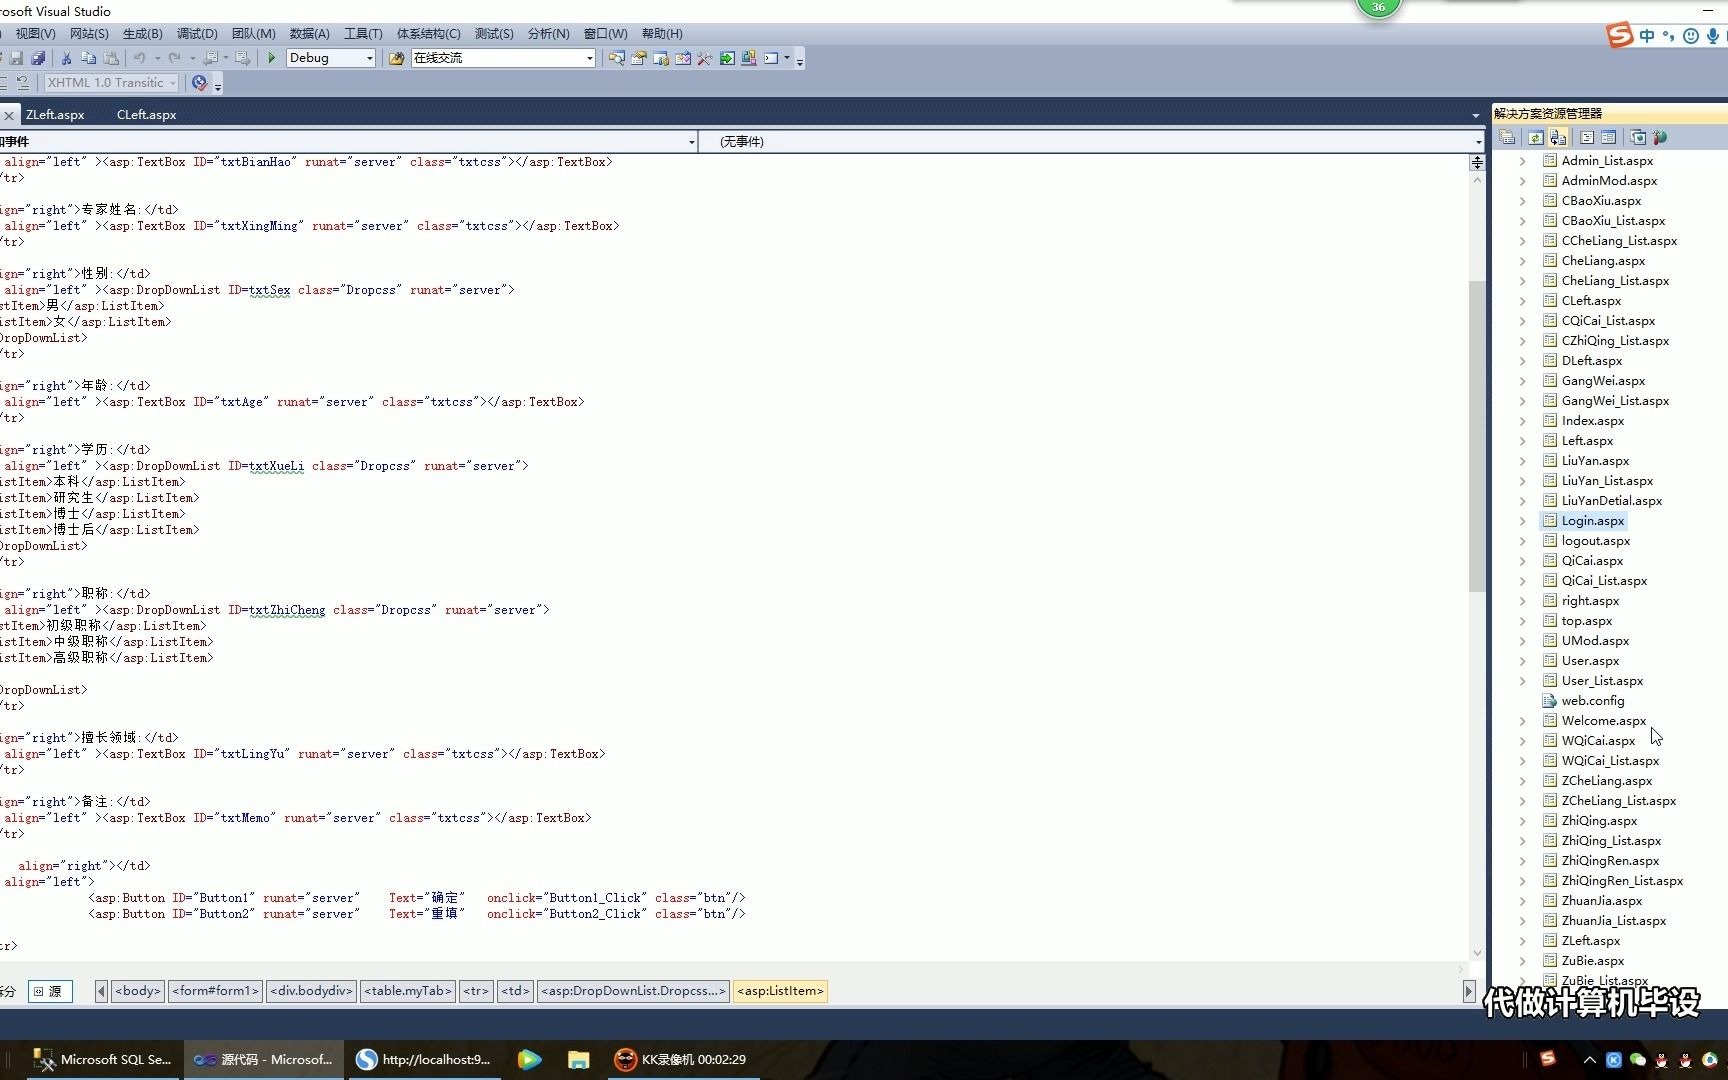The width and height of the screenshot is (1728, 1080).
Task: Select the <div.bodydiv> tag navigator button
Action: pos(311,991)
